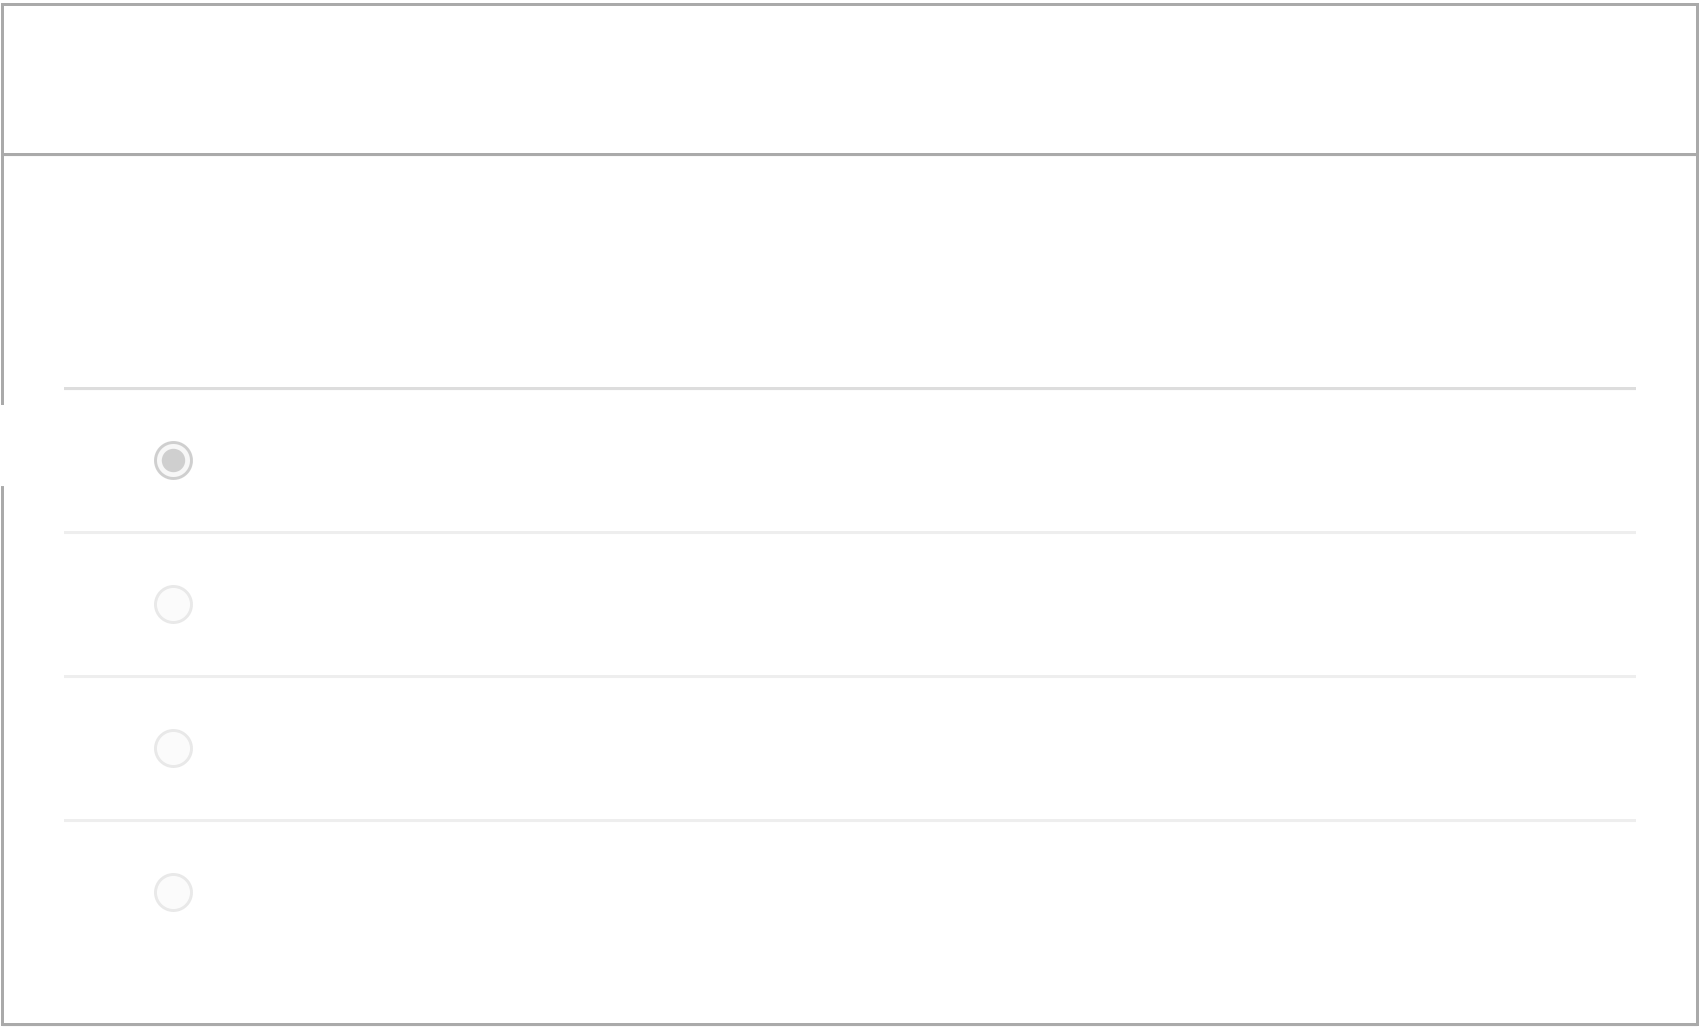Click the already-selected filled radio button
This screenshot has width=1700, height=1028.
point(173,460)
